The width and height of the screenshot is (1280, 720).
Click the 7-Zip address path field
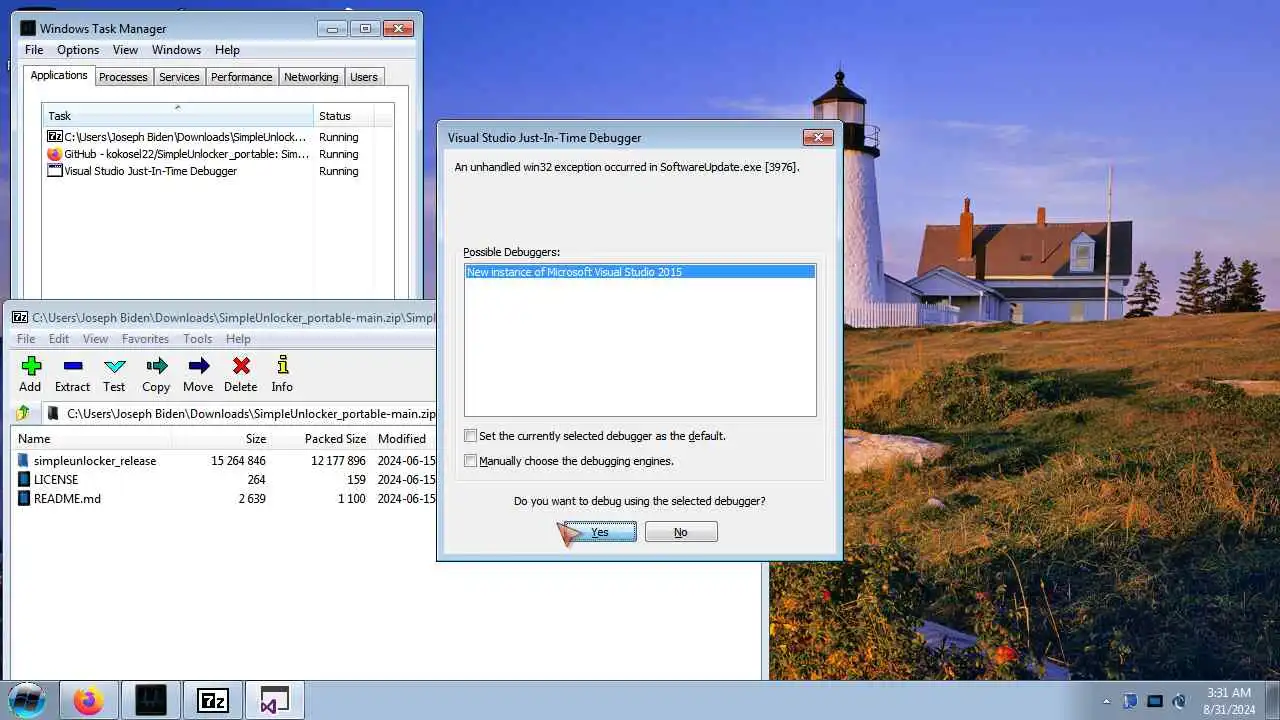240,414
